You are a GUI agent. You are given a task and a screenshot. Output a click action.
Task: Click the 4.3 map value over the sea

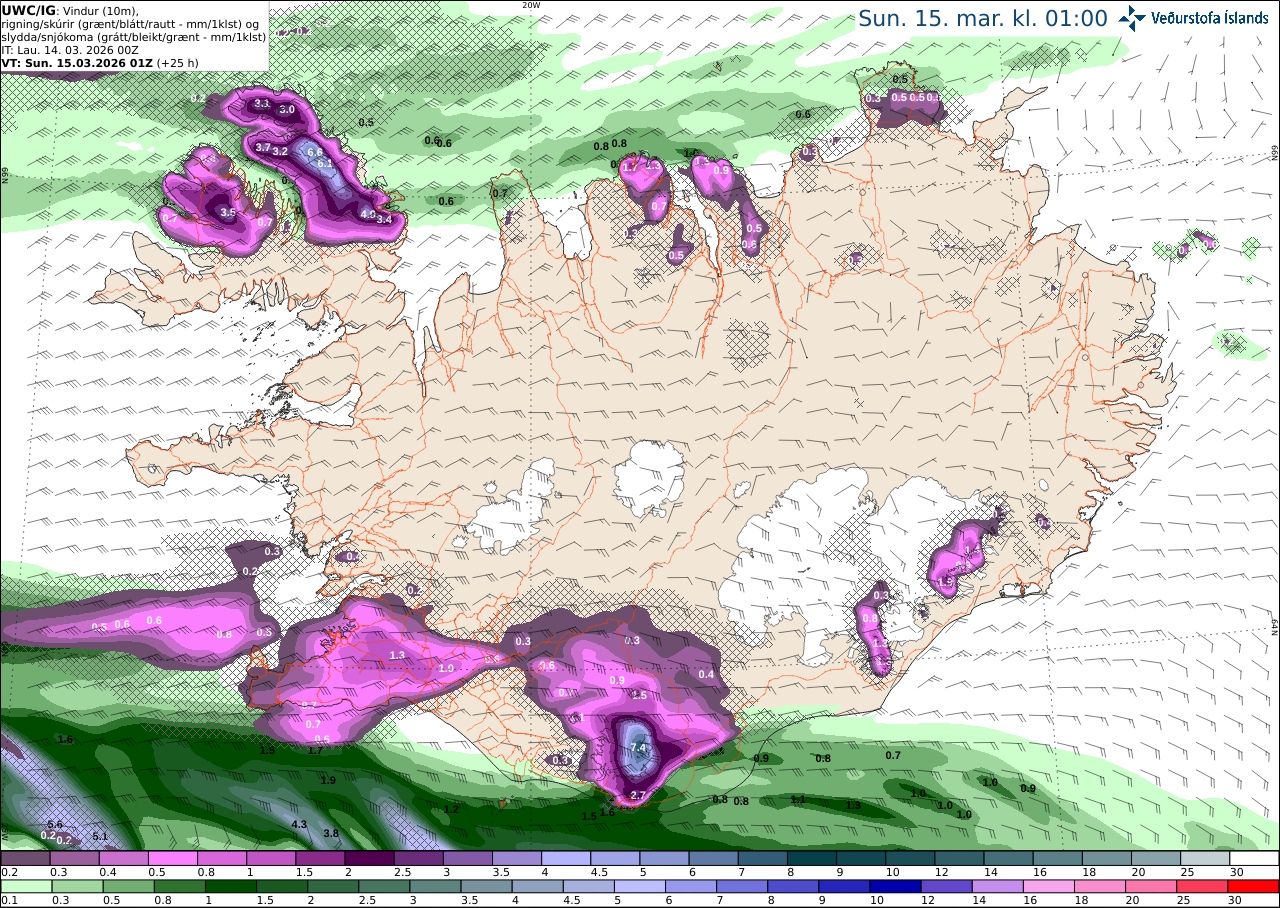pos(299,824)
